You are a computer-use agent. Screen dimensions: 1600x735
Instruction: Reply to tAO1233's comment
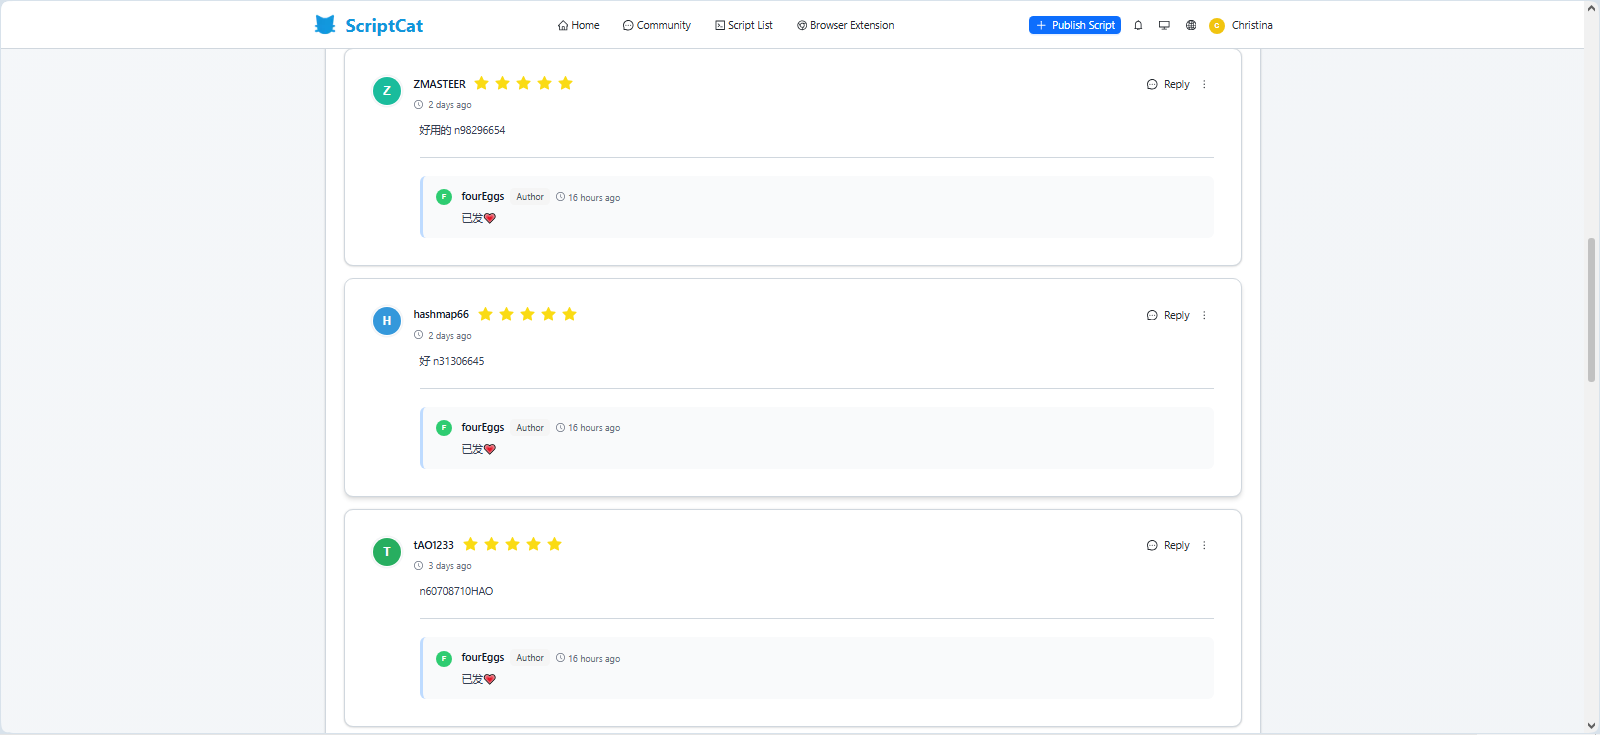click(x=1168, y=546)
